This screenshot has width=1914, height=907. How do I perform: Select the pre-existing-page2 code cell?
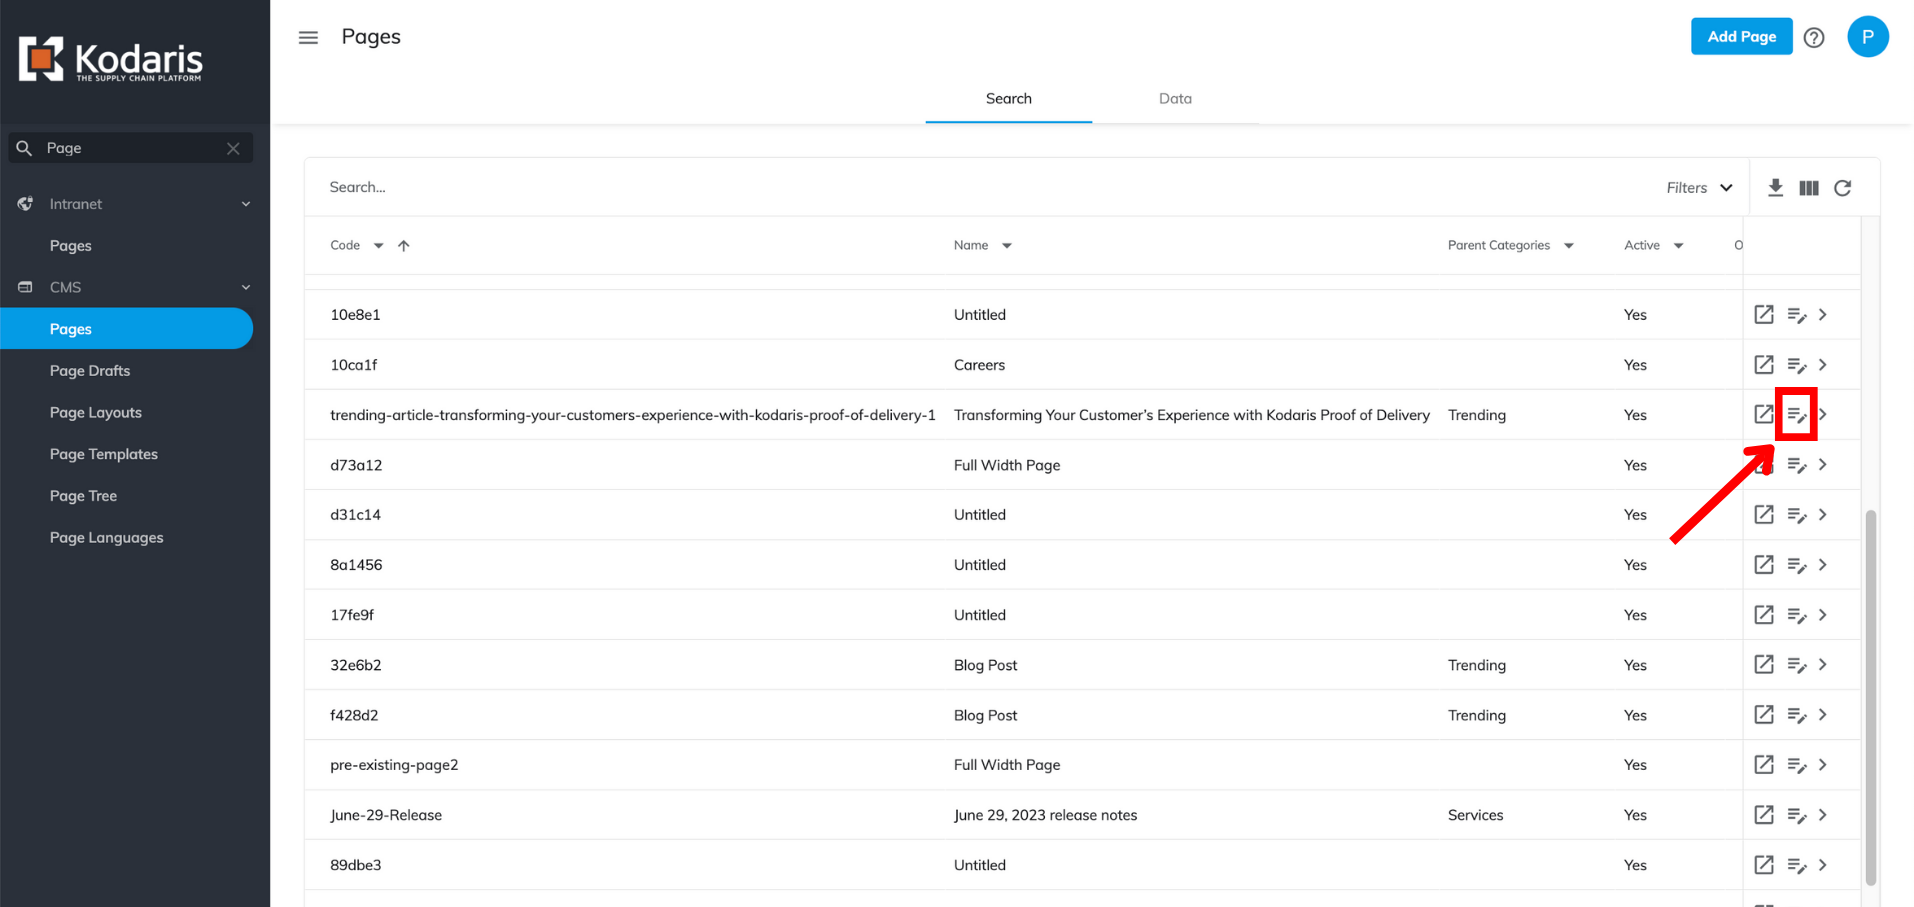(x=394, y=765)
